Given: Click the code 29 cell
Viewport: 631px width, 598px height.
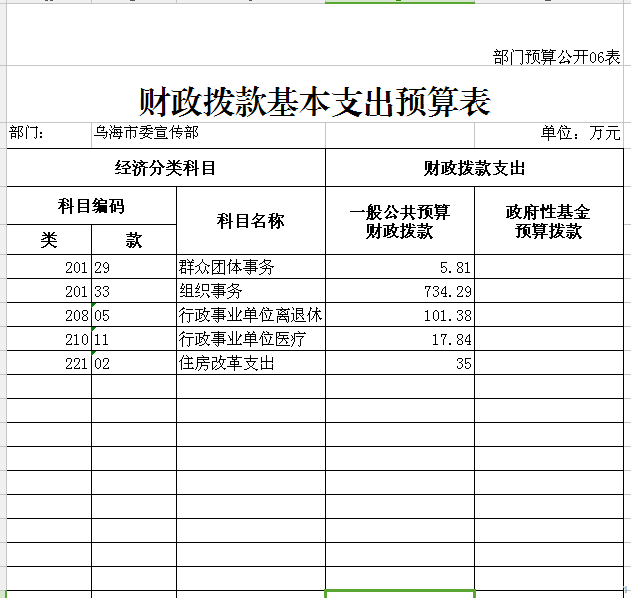Looking at the screenshot, I should click(134, 266).
